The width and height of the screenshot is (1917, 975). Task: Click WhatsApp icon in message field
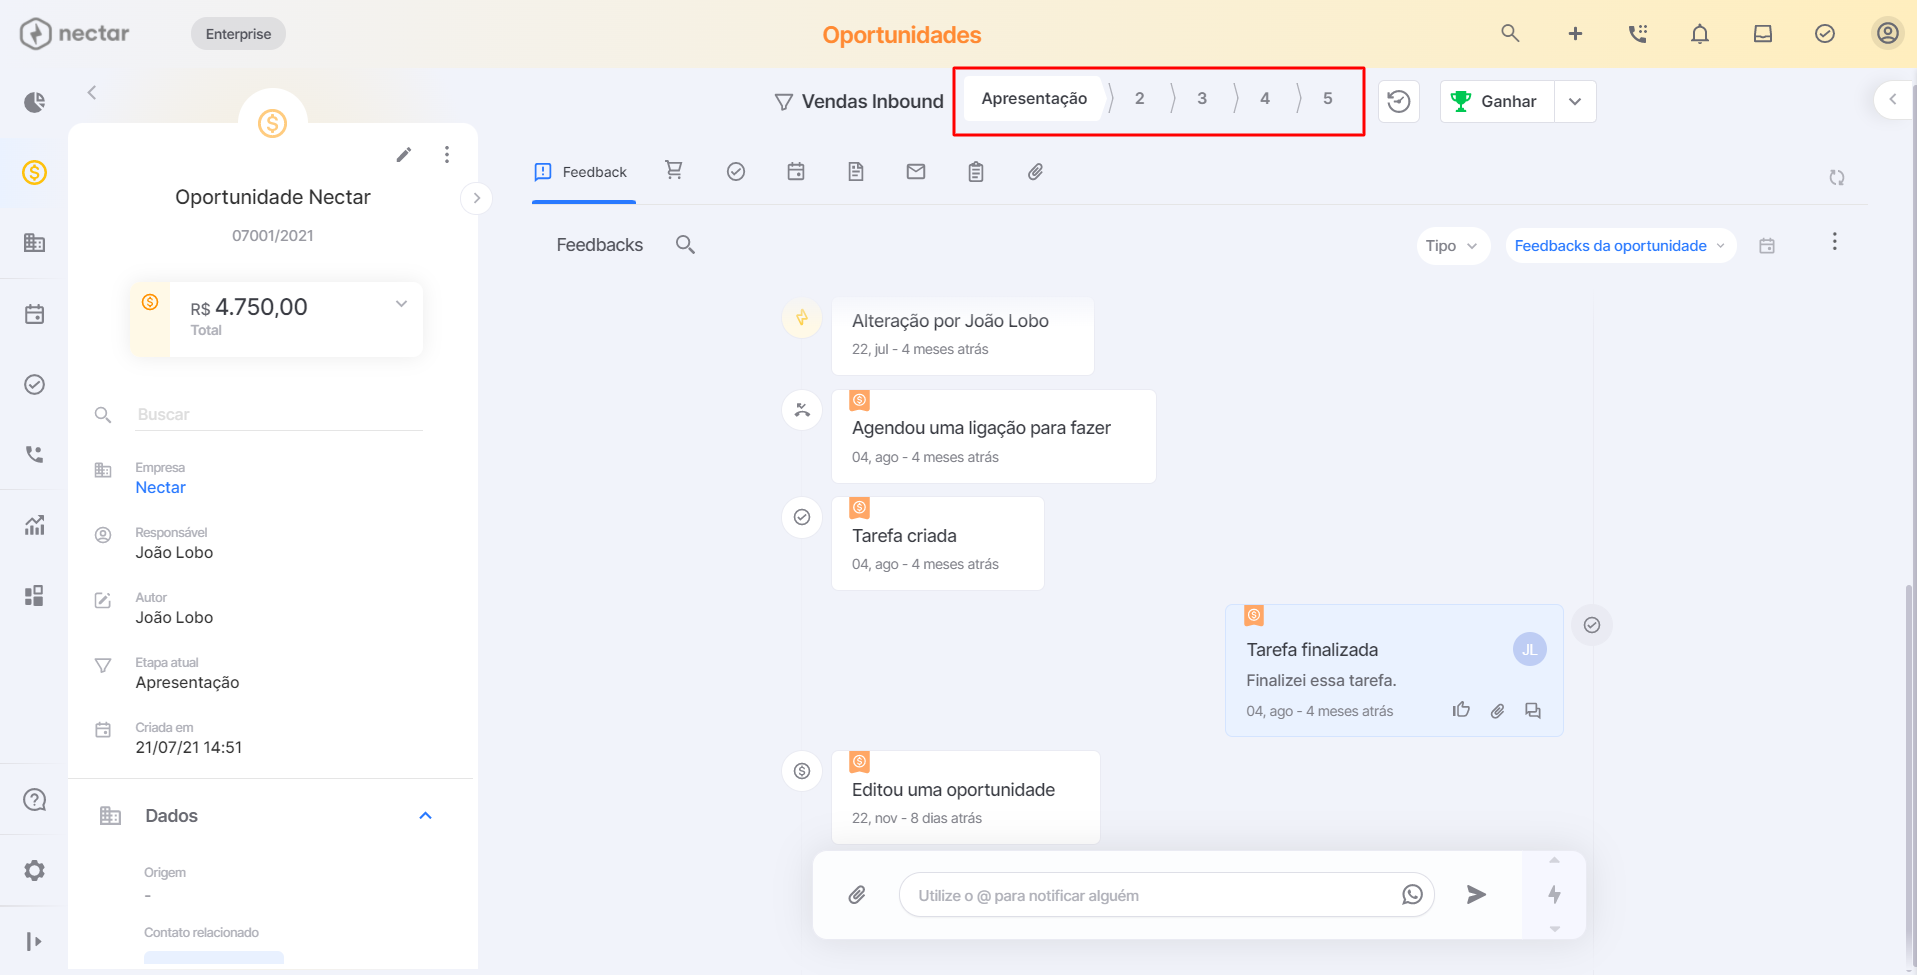coord(1412,895)
